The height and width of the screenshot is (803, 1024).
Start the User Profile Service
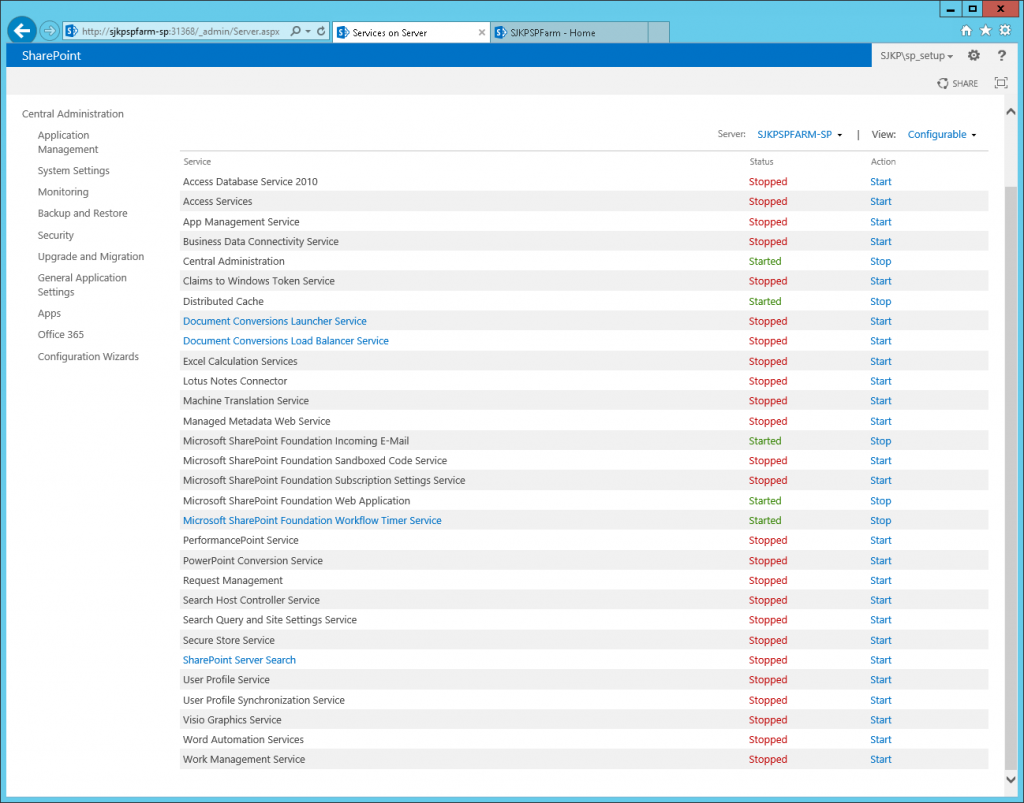click(880, 680)
